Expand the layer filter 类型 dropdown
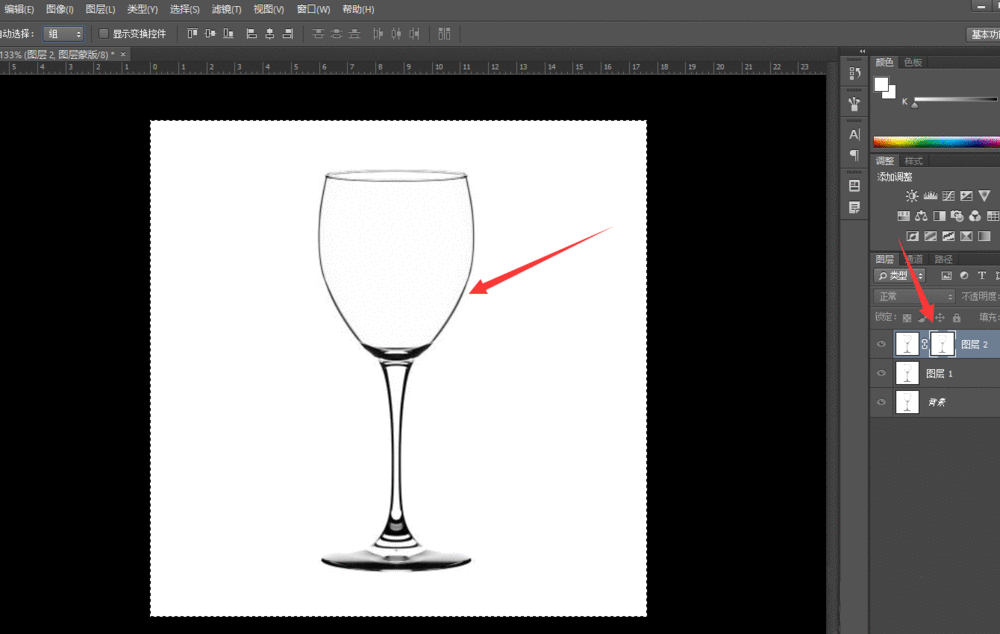1000x634 pixels. click(x=899, y=275)
